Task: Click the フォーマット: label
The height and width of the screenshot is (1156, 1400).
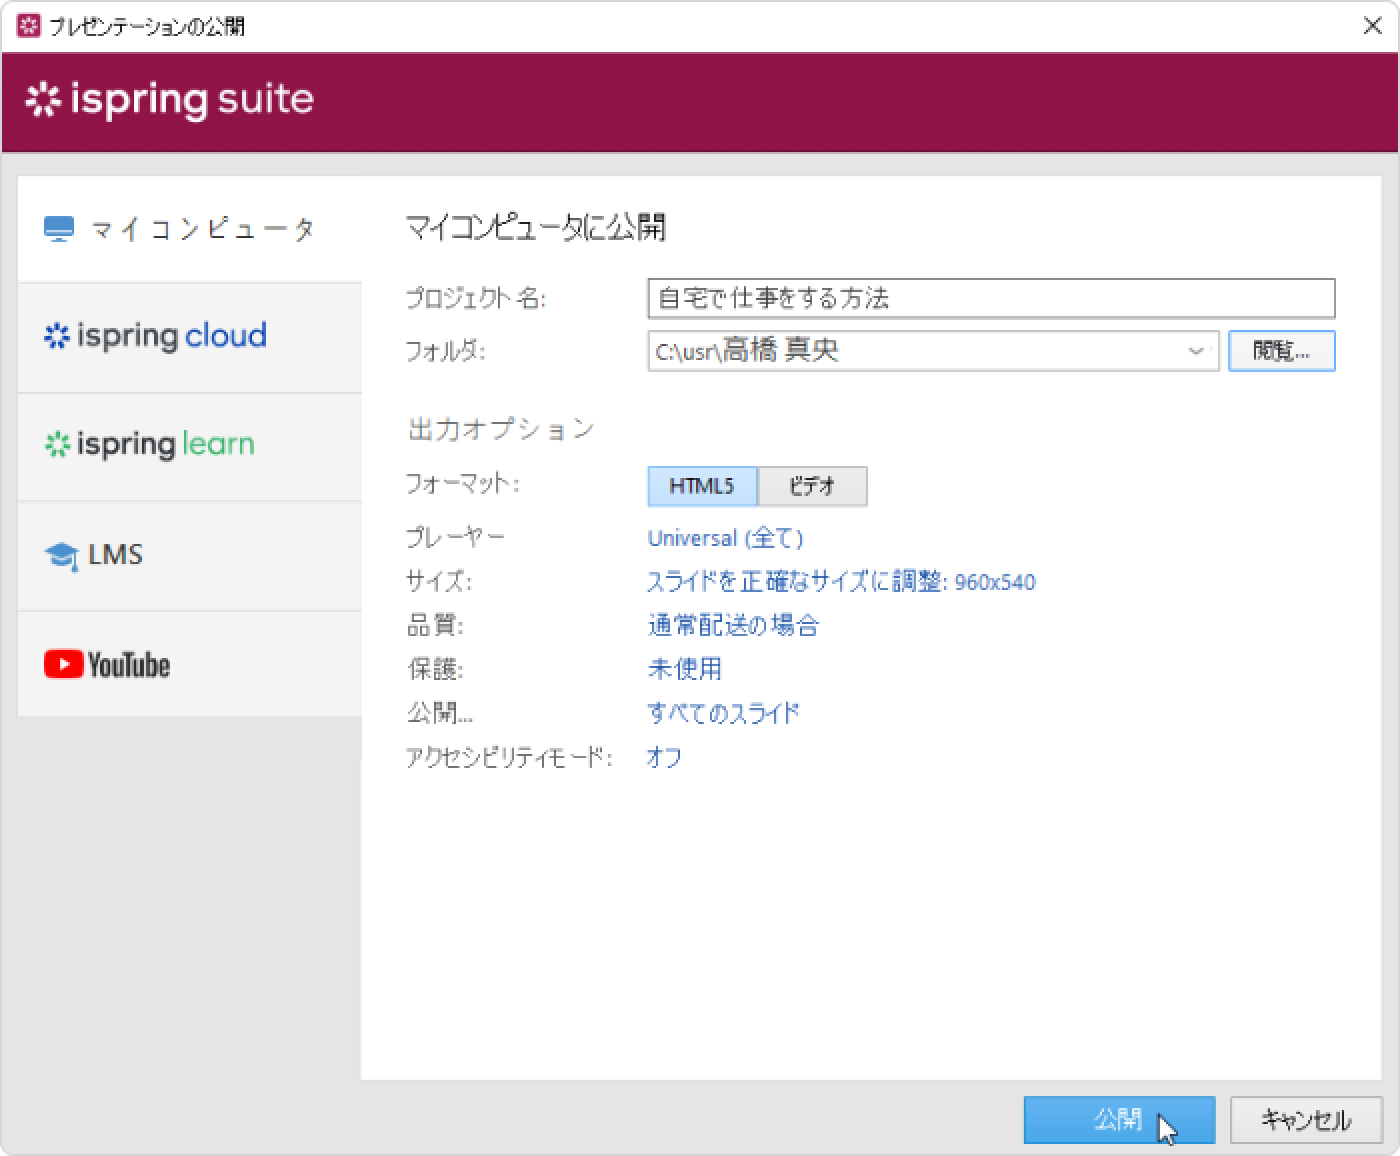Action: pos(462,485)
